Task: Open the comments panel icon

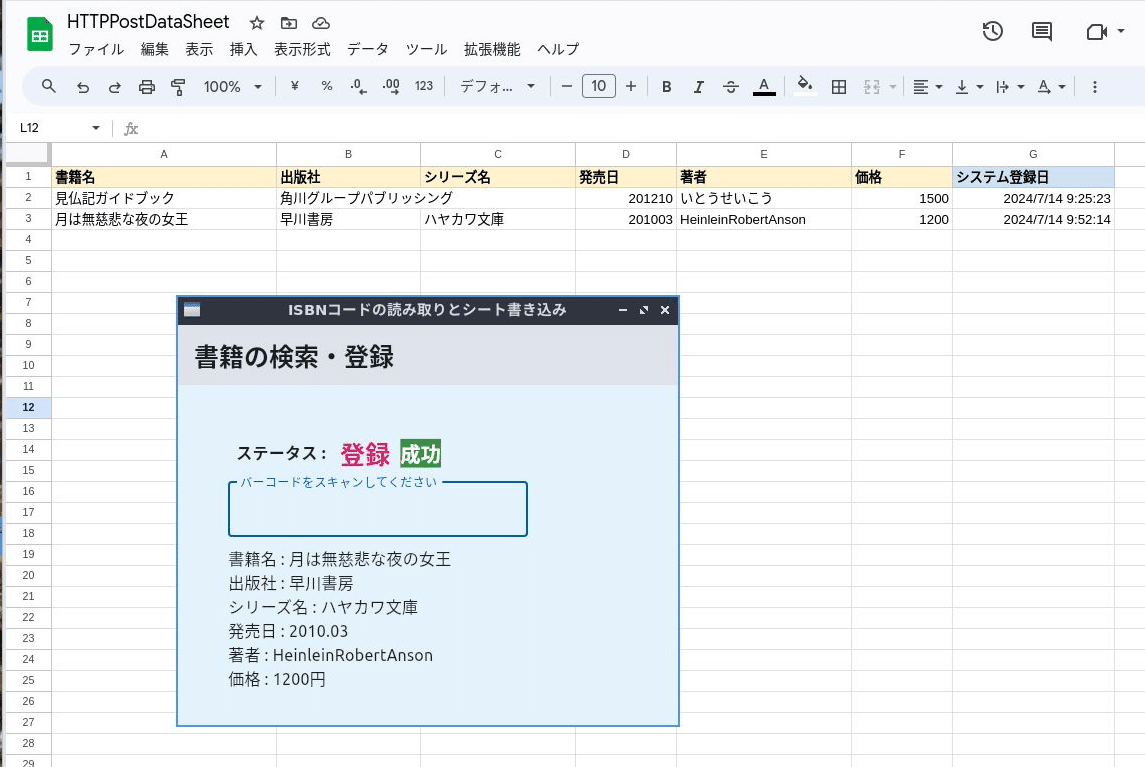Action: 1041,31
